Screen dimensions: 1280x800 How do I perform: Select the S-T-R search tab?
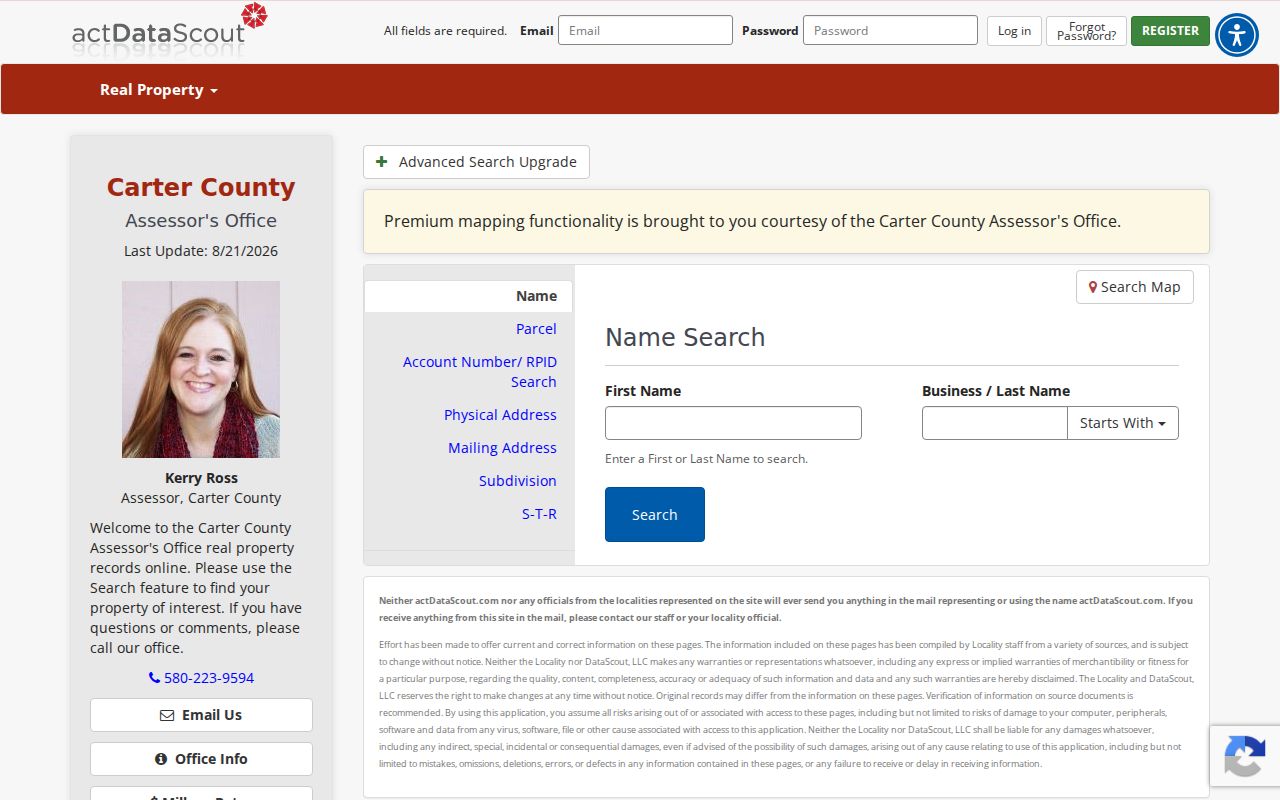(539, 514)
